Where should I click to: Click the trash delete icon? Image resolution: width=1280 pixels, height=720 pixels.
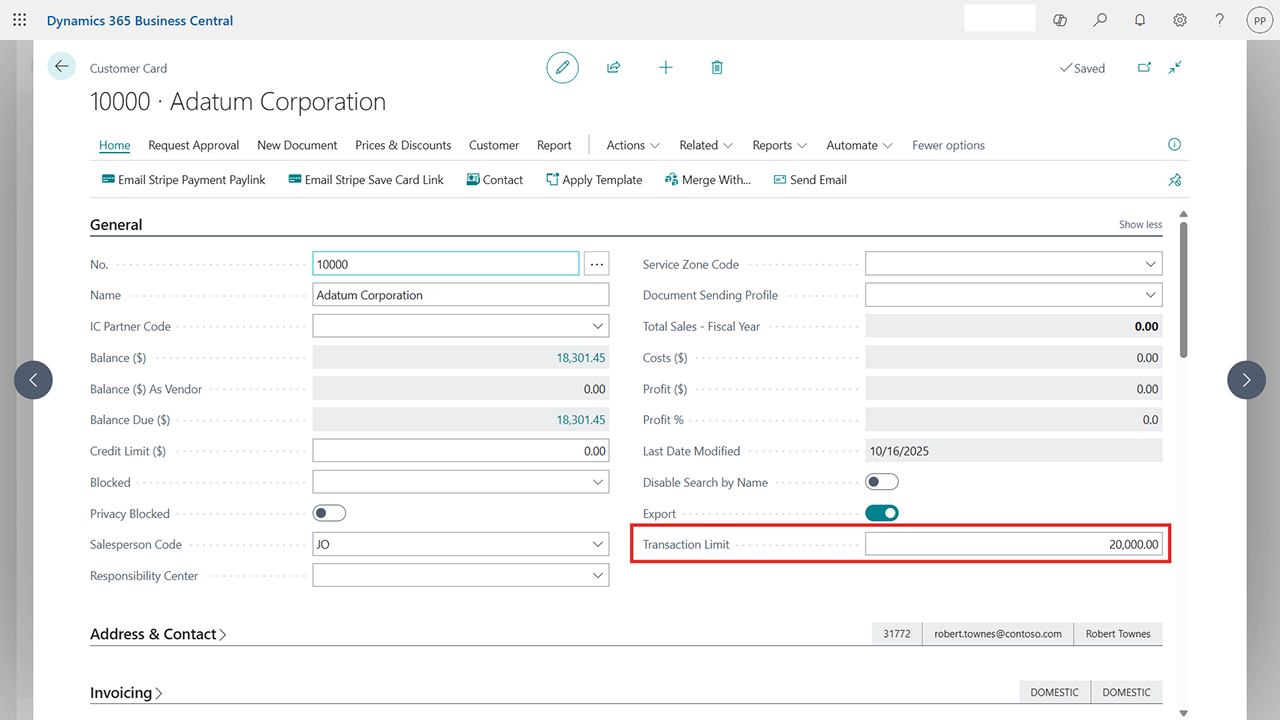[717, 67]
